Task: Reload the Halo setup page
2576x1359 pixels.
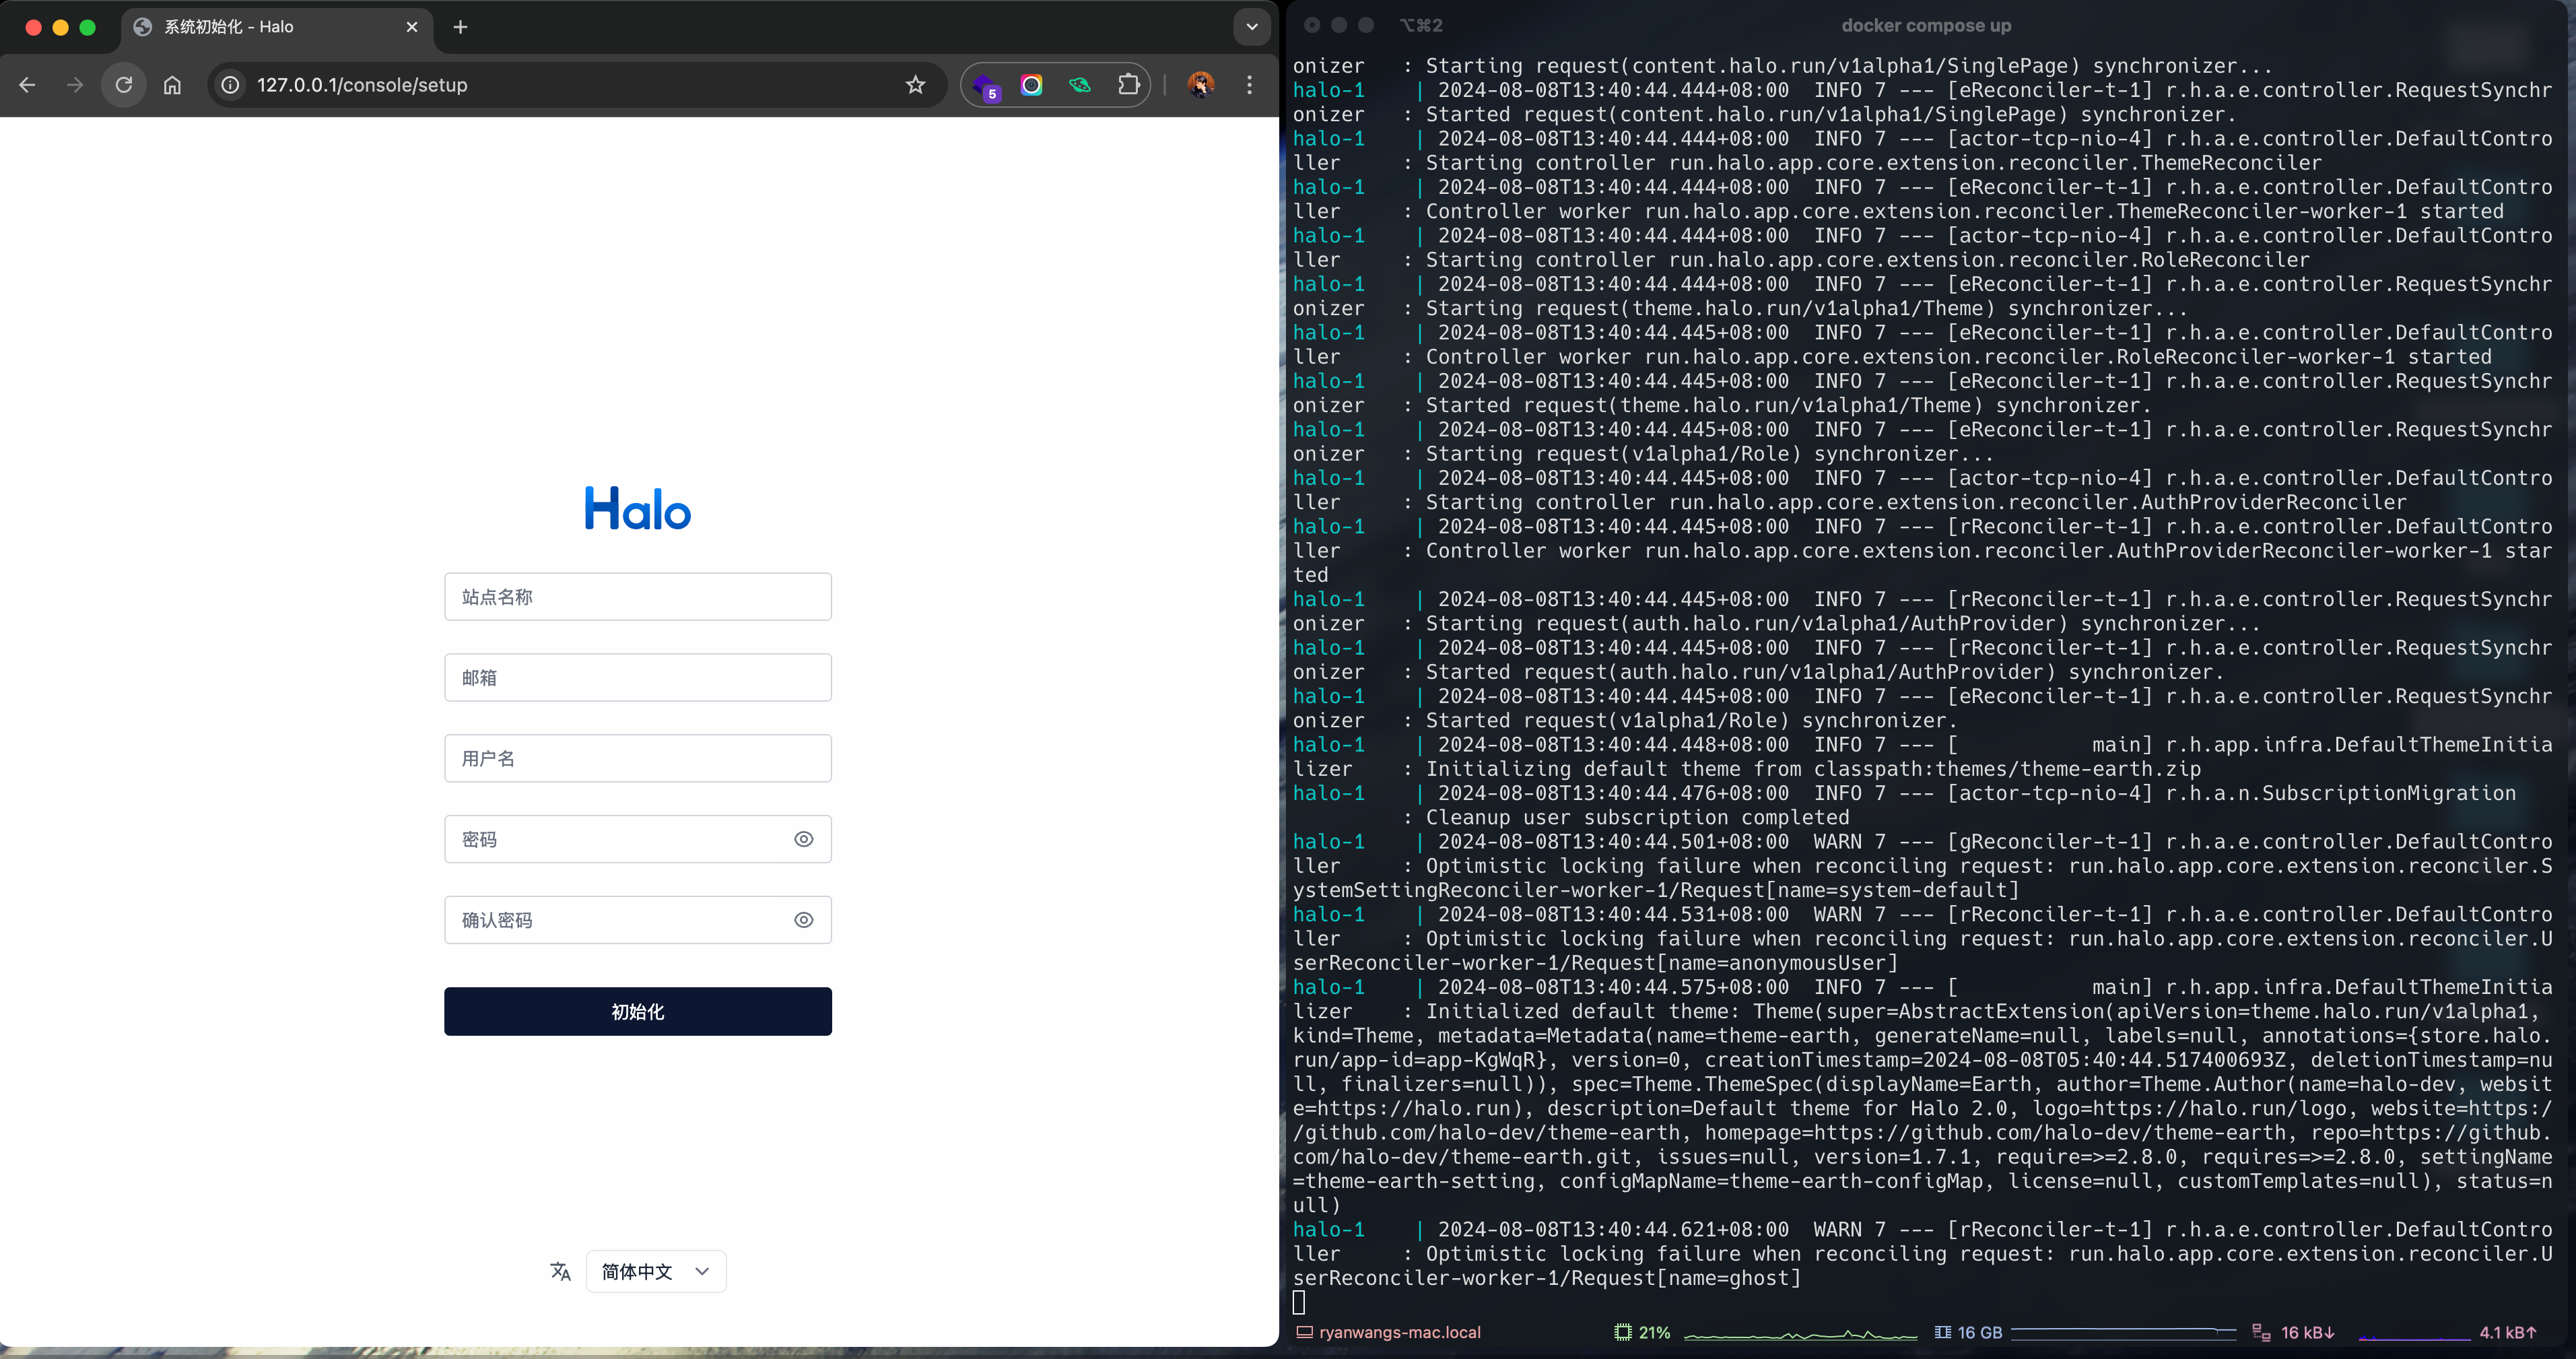Action: [124, 85]
